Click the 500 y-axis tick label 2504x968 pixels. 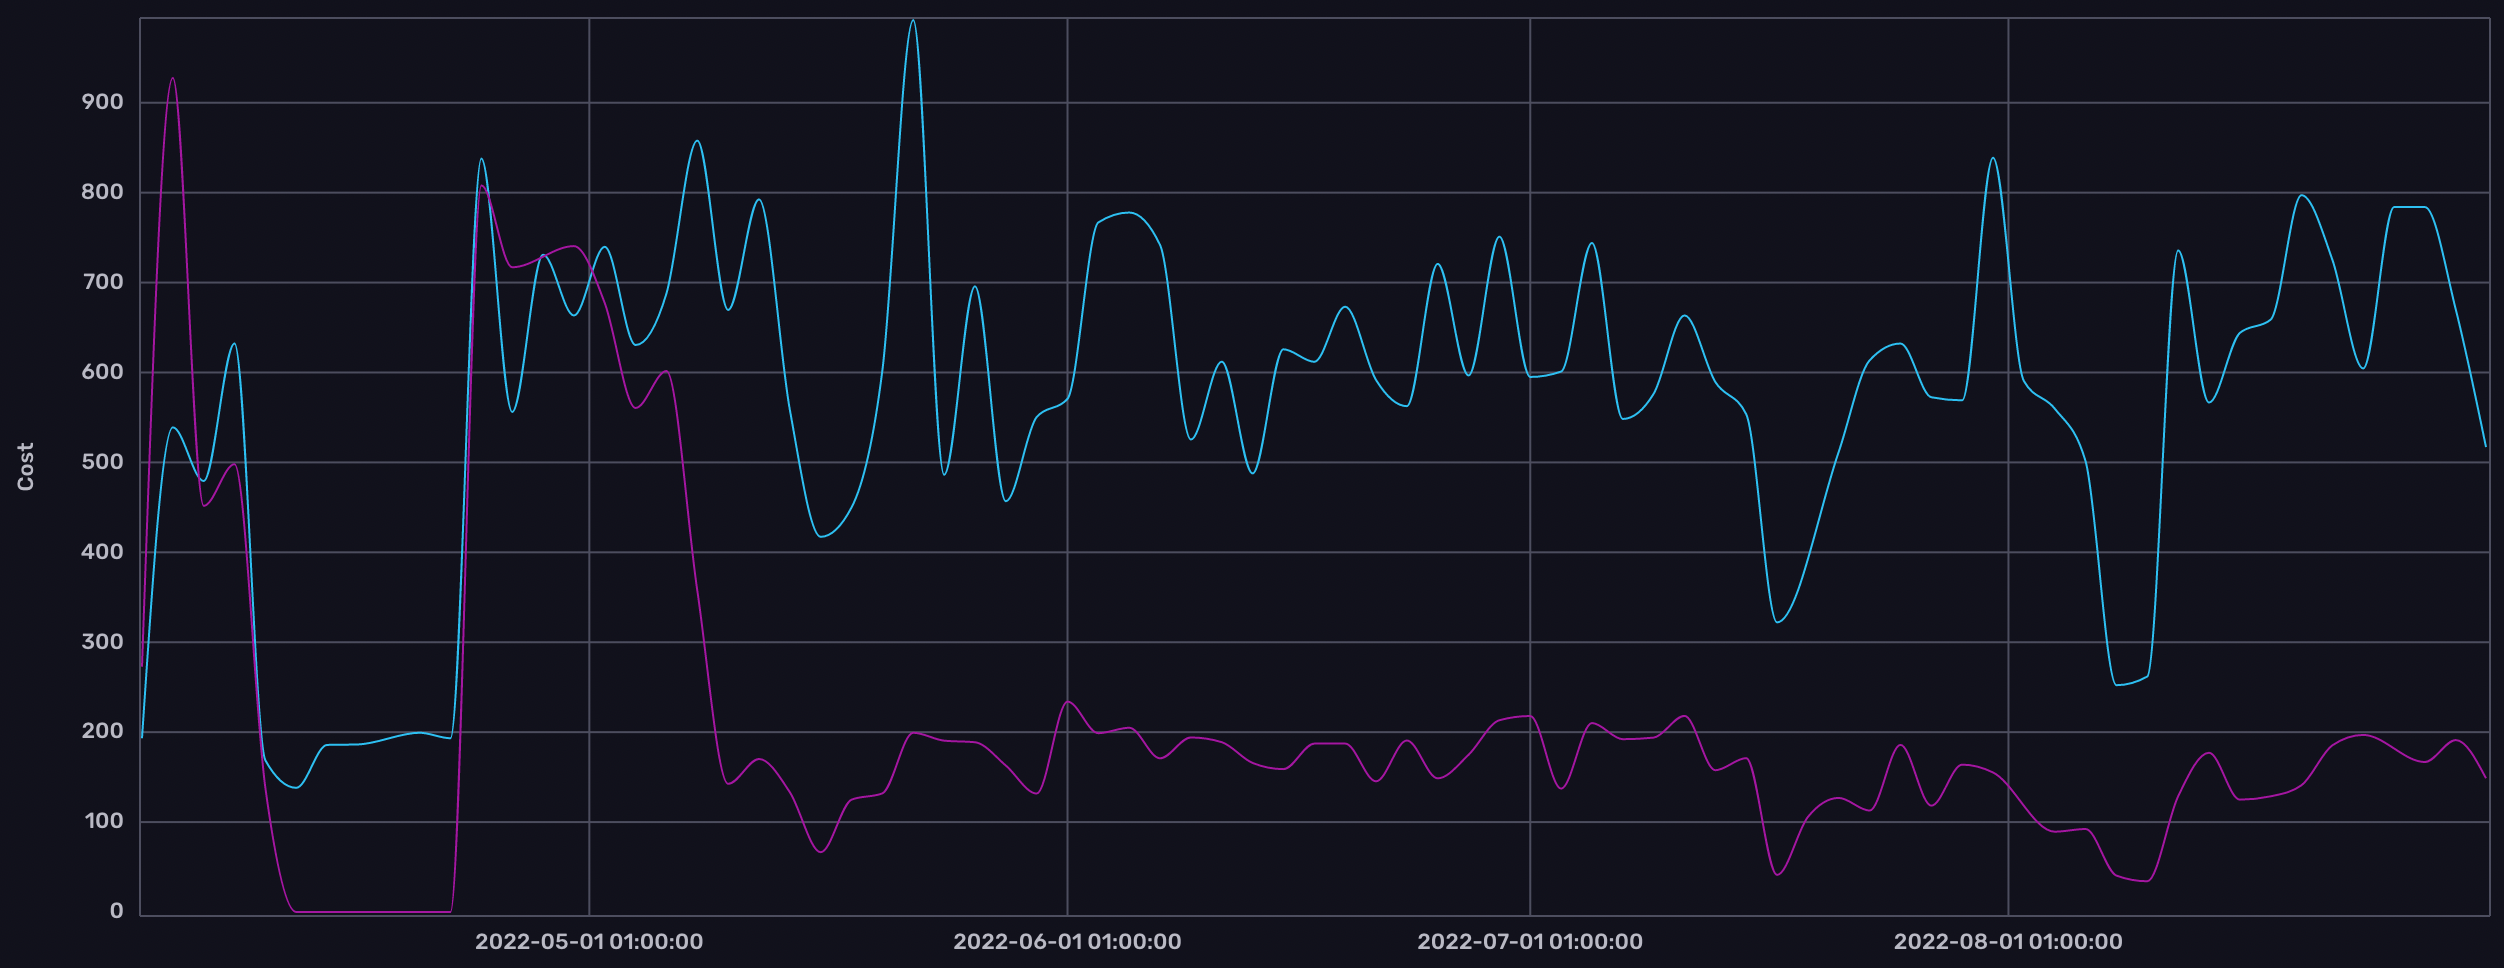coord(102,462)
